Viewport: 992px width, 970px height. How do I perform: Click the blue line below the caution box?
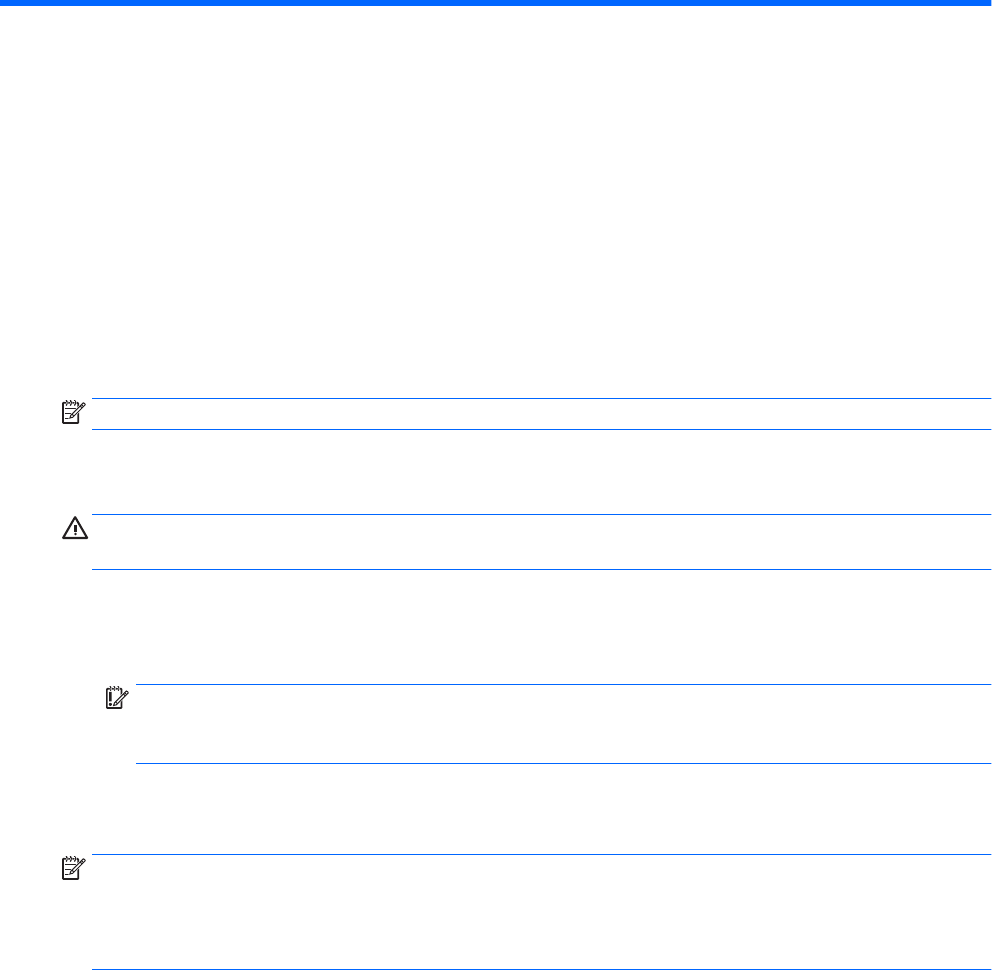coord(542,569)
